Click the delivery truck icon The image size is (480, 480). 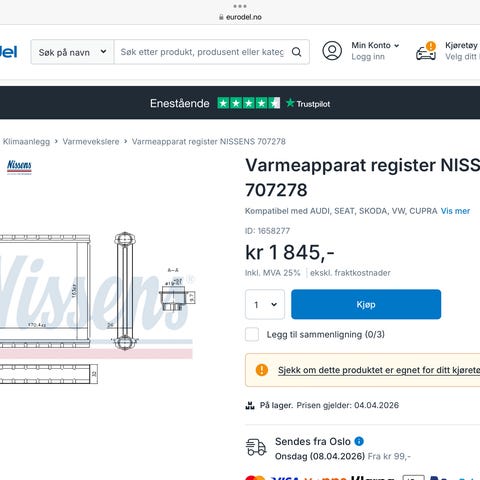coord(256,447)
